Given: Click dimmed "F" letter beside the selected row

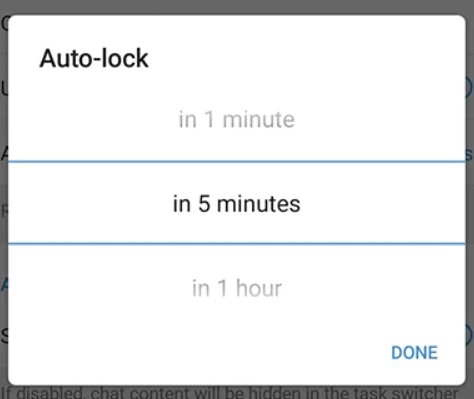Looking at the screenshot, I should (4, 211).
